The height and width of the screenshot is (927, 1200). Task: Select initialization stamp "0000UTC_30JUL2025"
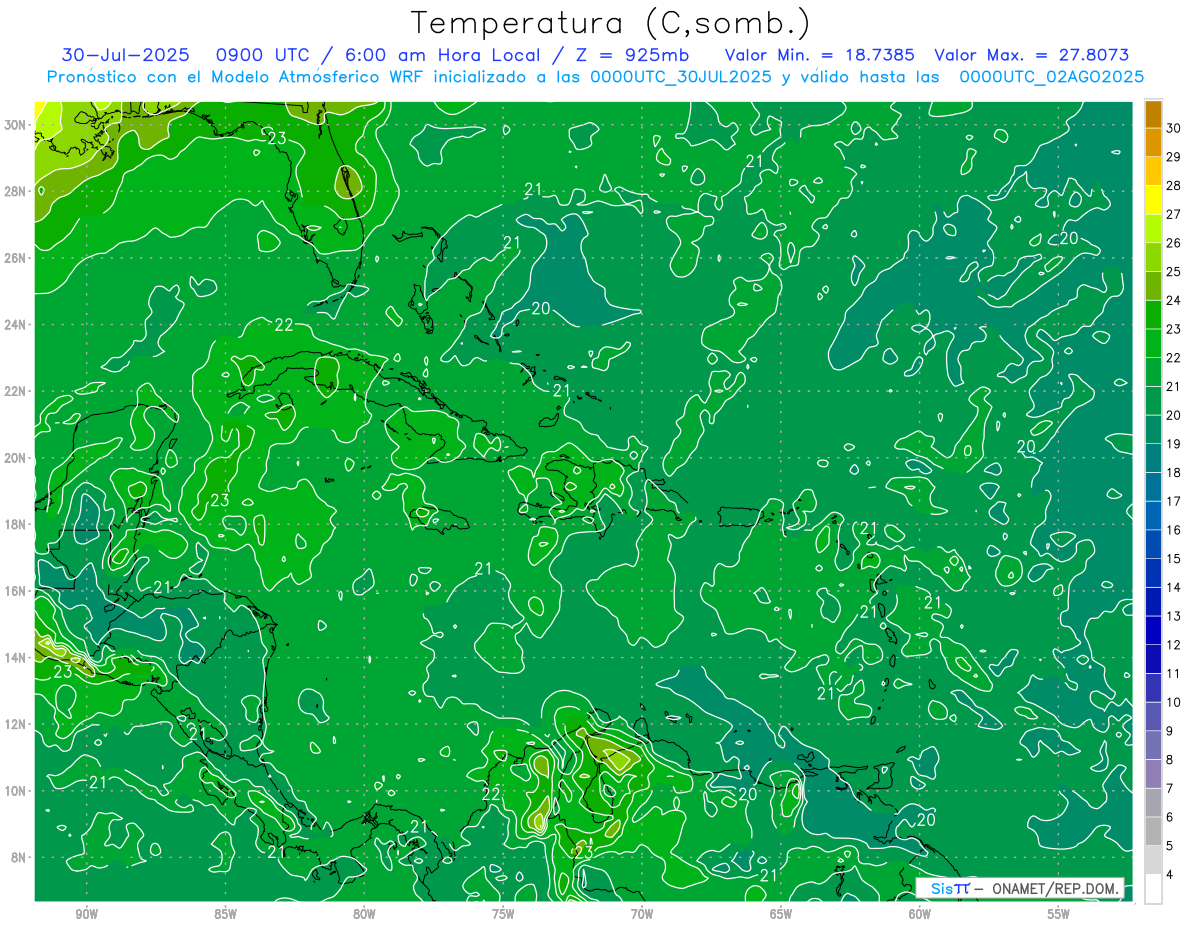pyautogui.click(x=682, y=77)
